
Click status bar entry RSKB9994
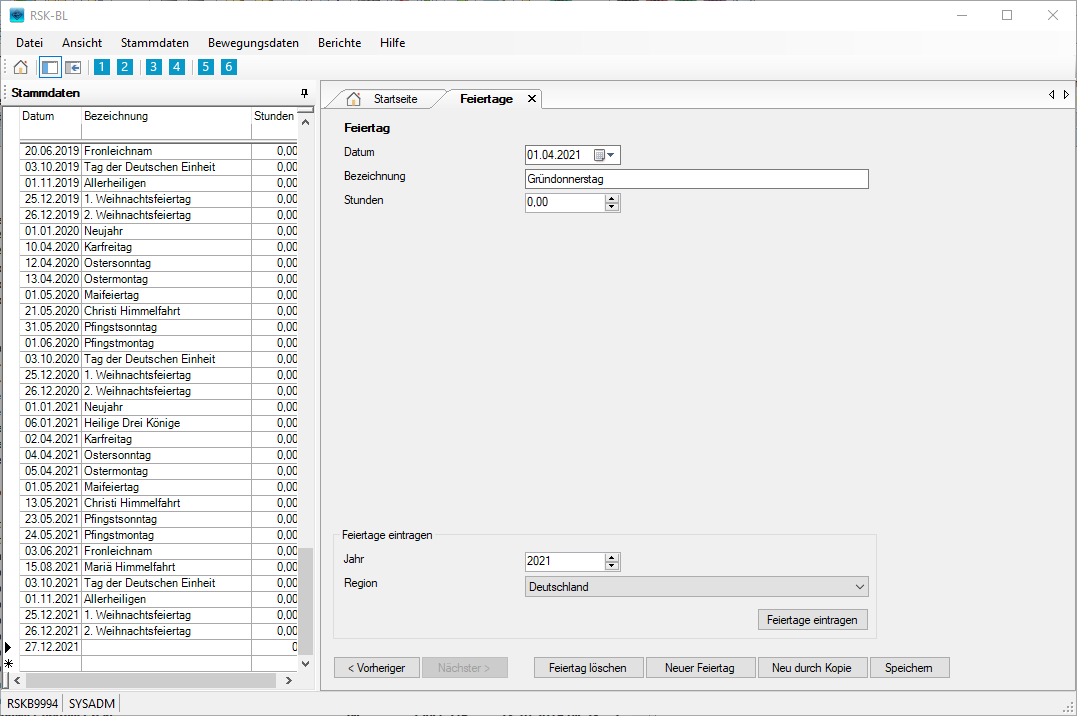click(x=32, y=704)
